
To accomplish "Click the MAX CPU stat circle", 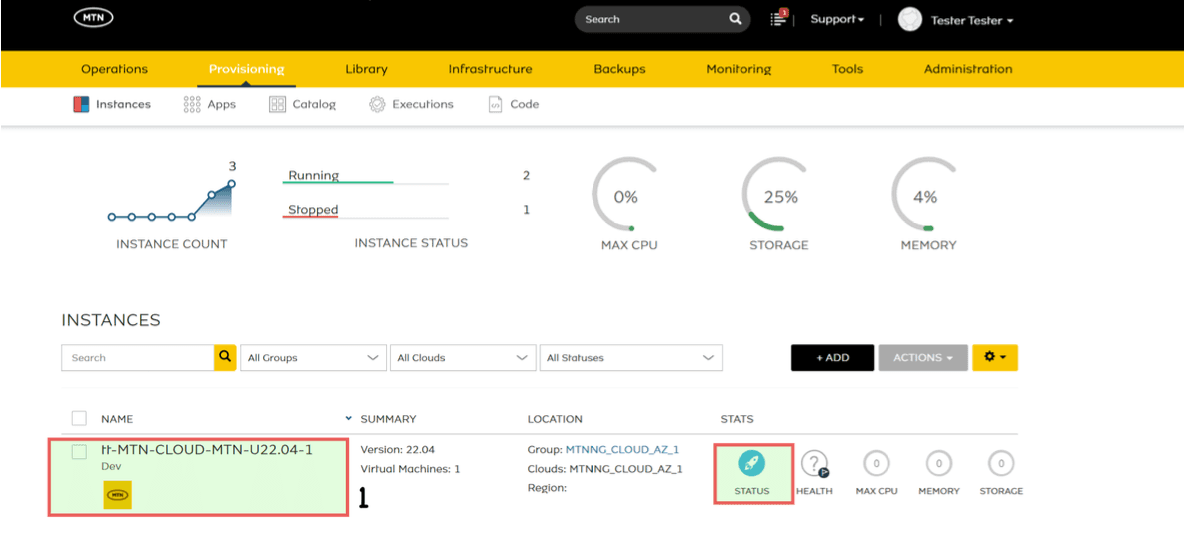I will pos(876,463).
